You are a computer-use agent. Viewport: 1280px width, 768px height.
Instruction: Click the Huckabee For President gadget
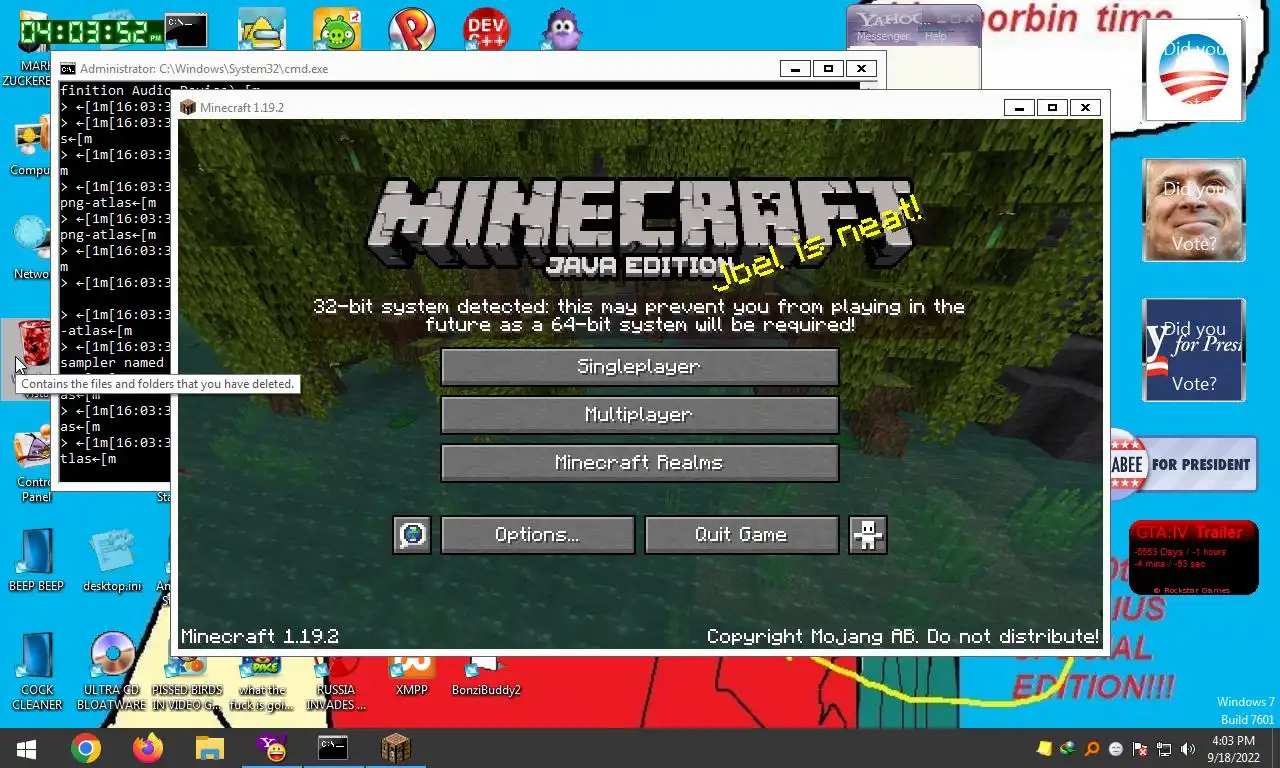click(x=1184, y=464)
